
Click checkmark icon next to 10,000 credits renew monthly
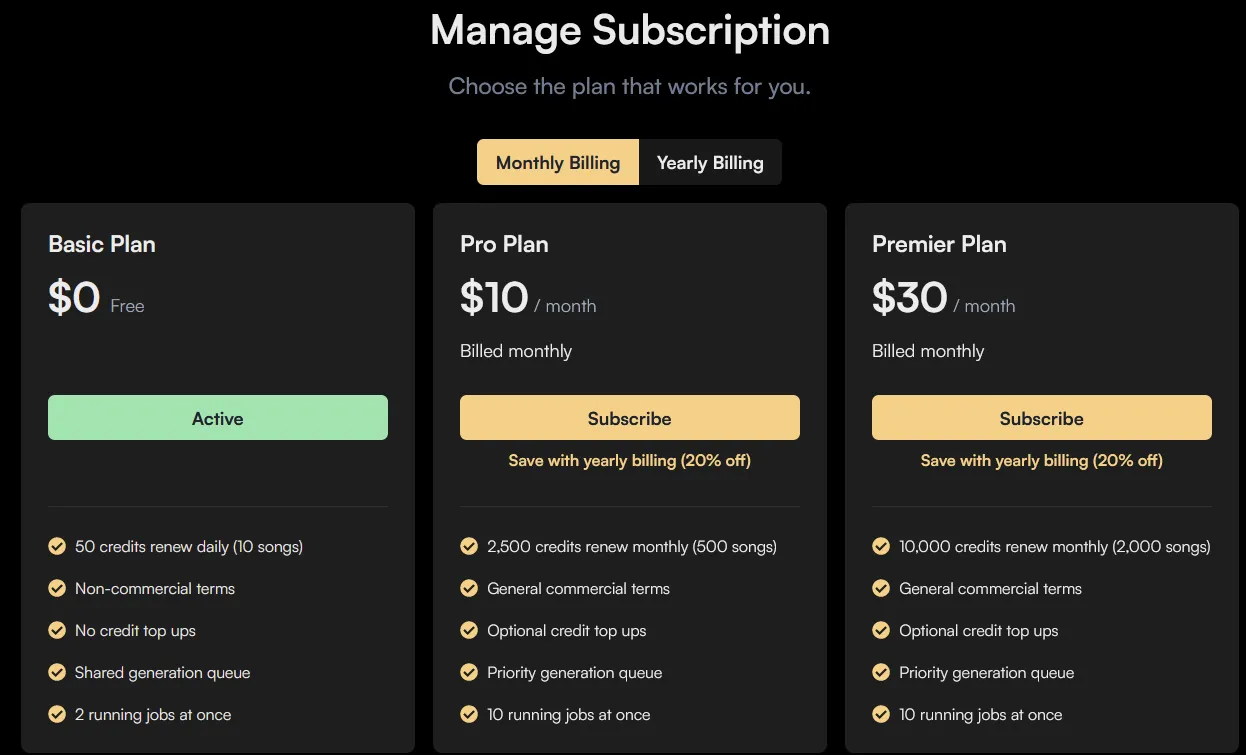coord(881,546)
